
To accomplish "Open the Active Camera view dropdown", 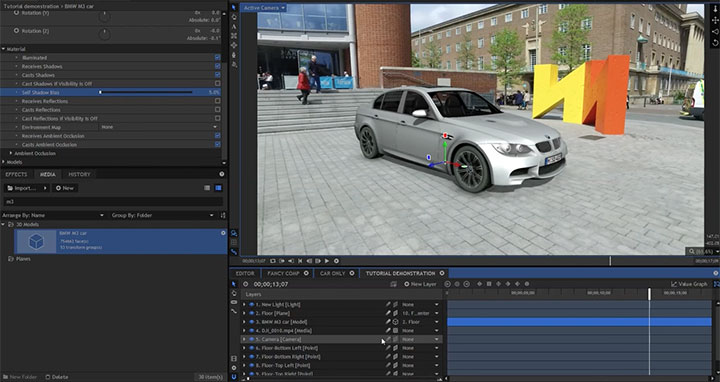I will point(264,8).
